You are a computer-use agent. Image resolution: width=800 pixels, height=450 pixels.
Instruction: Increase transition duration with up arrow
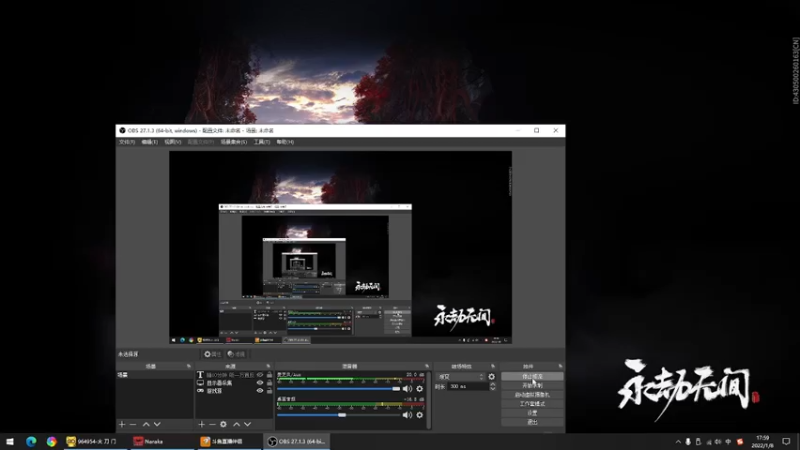pyautogui.click(x=492, y=385)
